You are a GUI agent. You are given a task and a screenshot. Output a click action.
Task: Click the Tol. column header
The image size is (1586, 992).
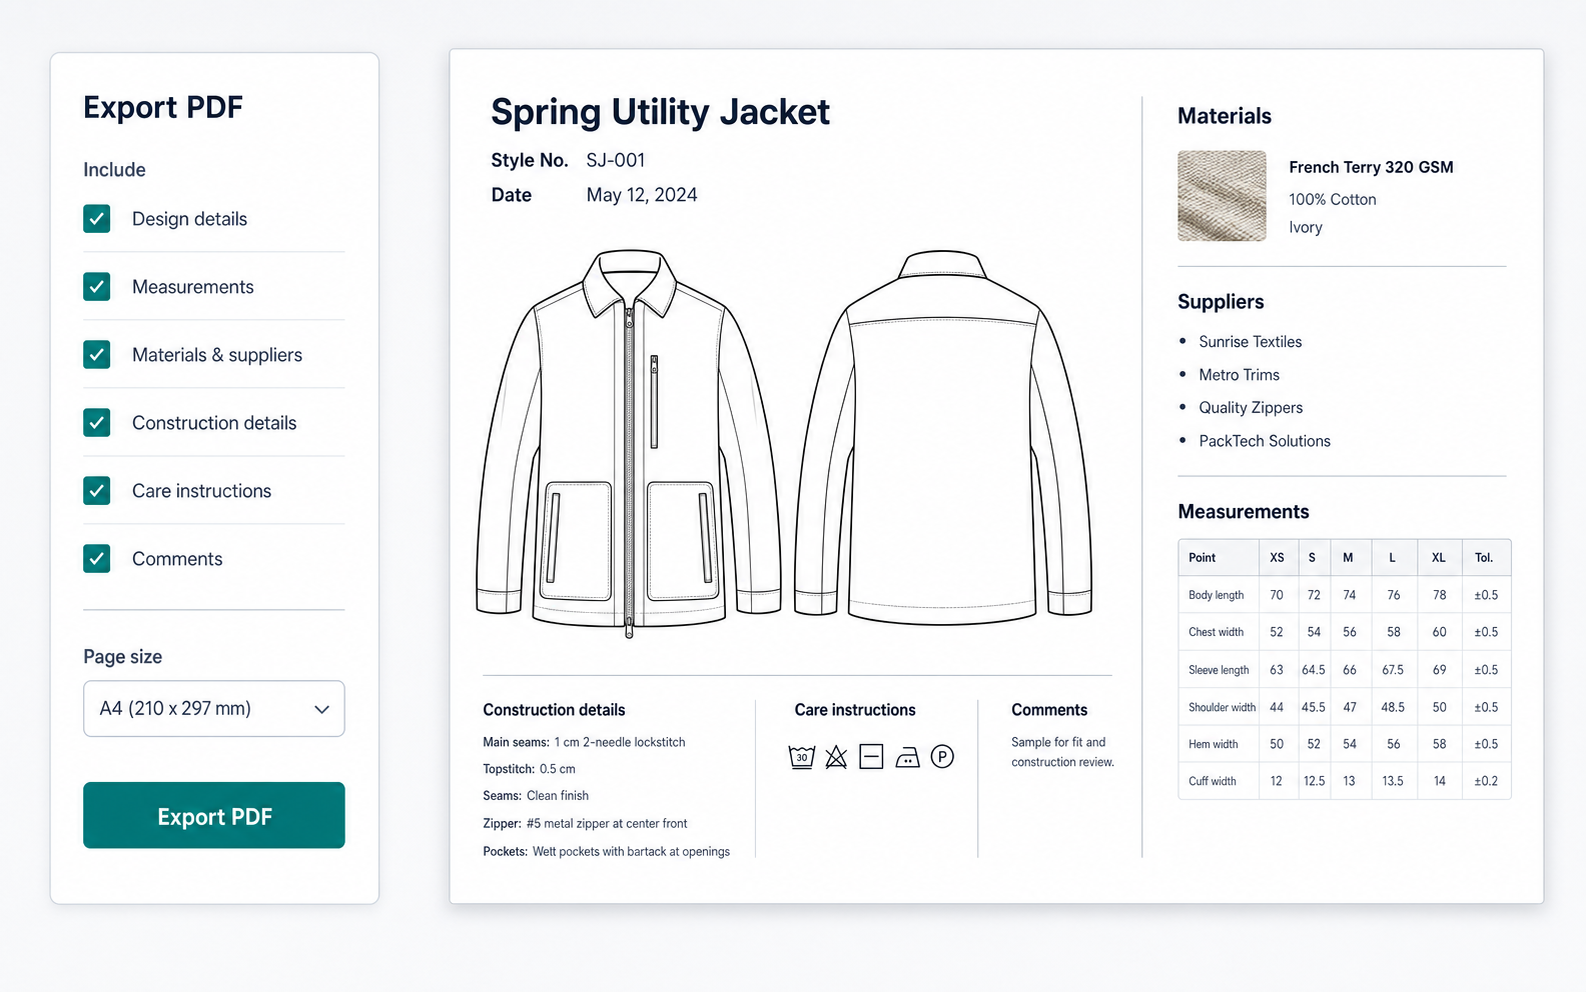click(1484, 558)
